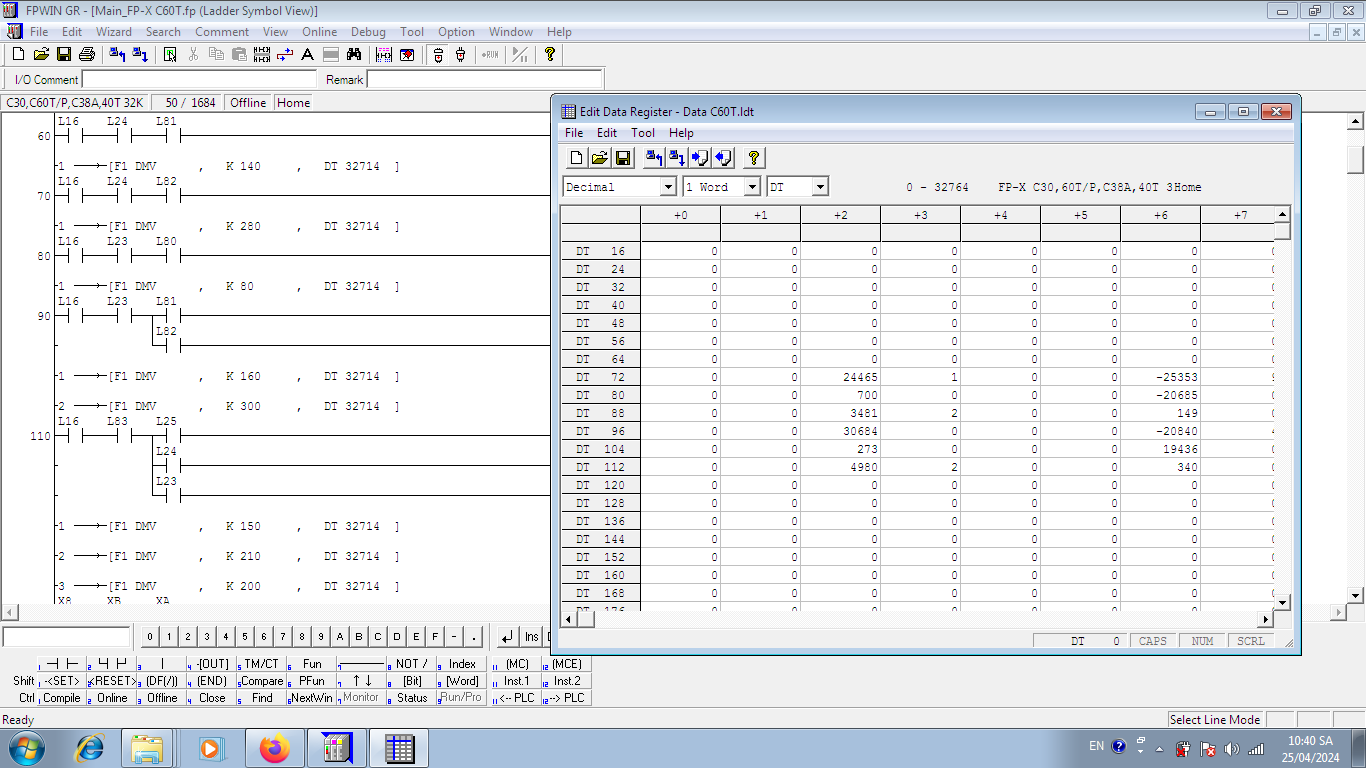Viewport: 1366px width, 768px height.
Task: Click the Compile function key button
Action: coord(62,698)
